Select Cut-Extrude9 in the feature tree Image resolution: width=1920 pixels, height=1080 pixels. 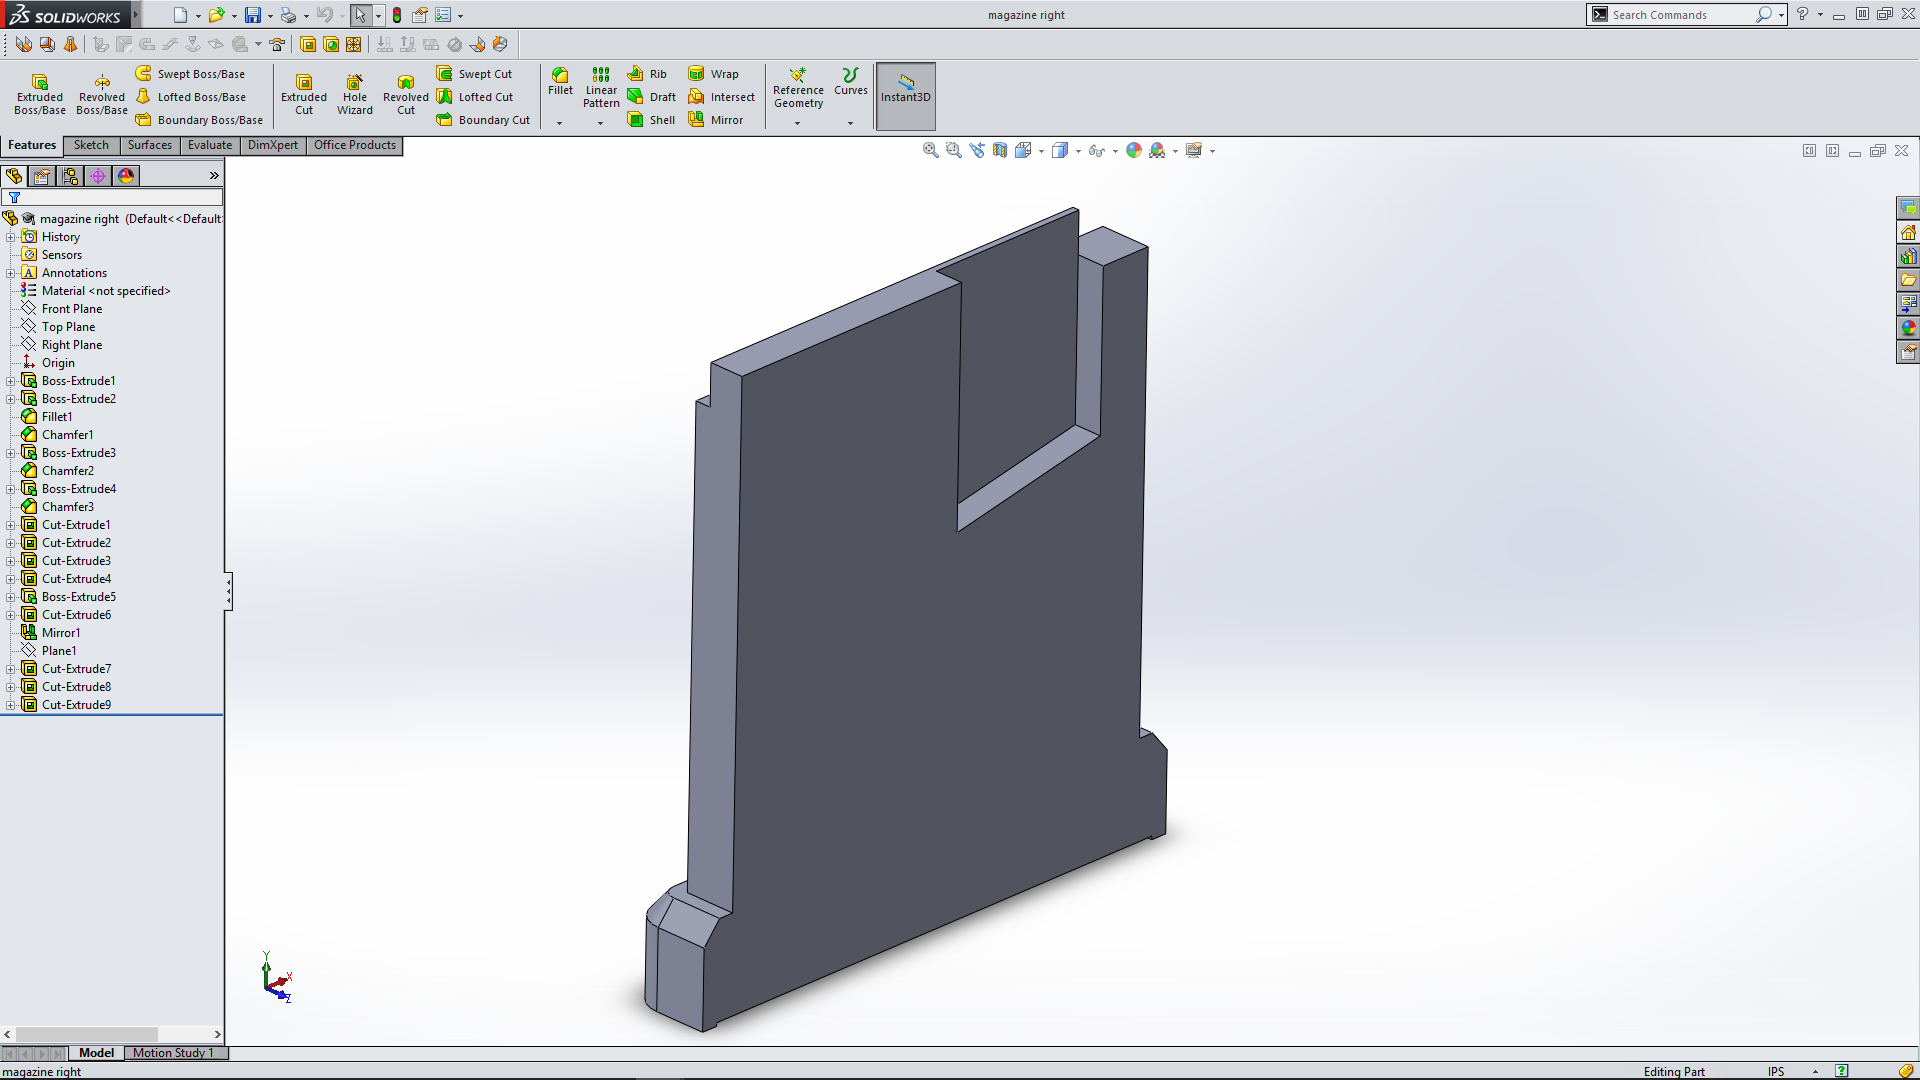76,705
